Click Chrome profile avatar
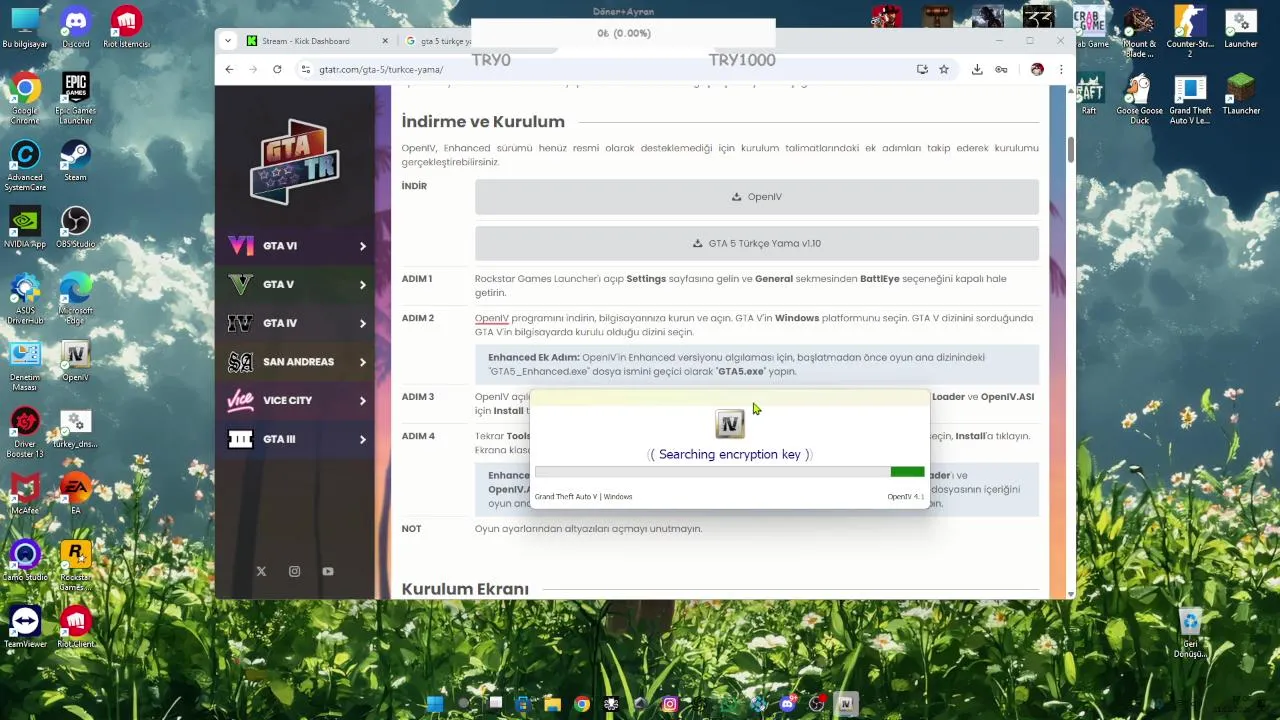Image resolution: width=1280 pixels, height=720 pixels. pos(1037,69)
